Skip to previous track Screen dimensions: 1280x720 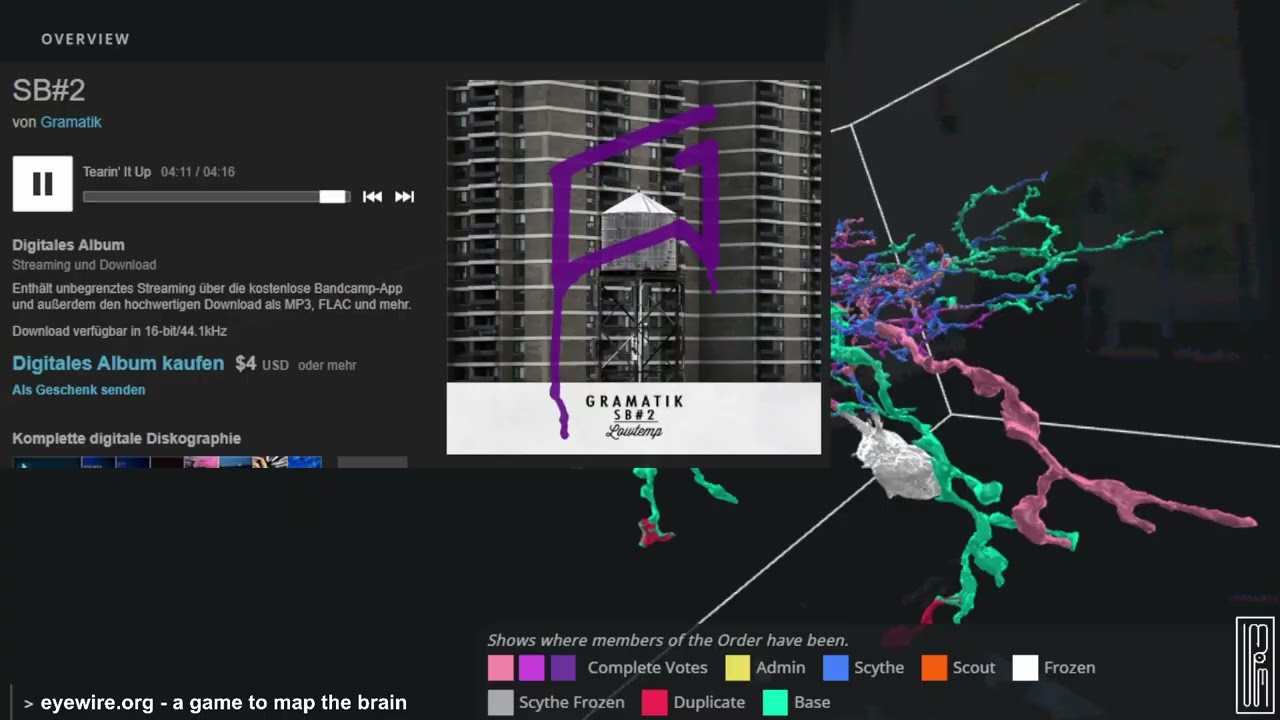tap(372, 197)
